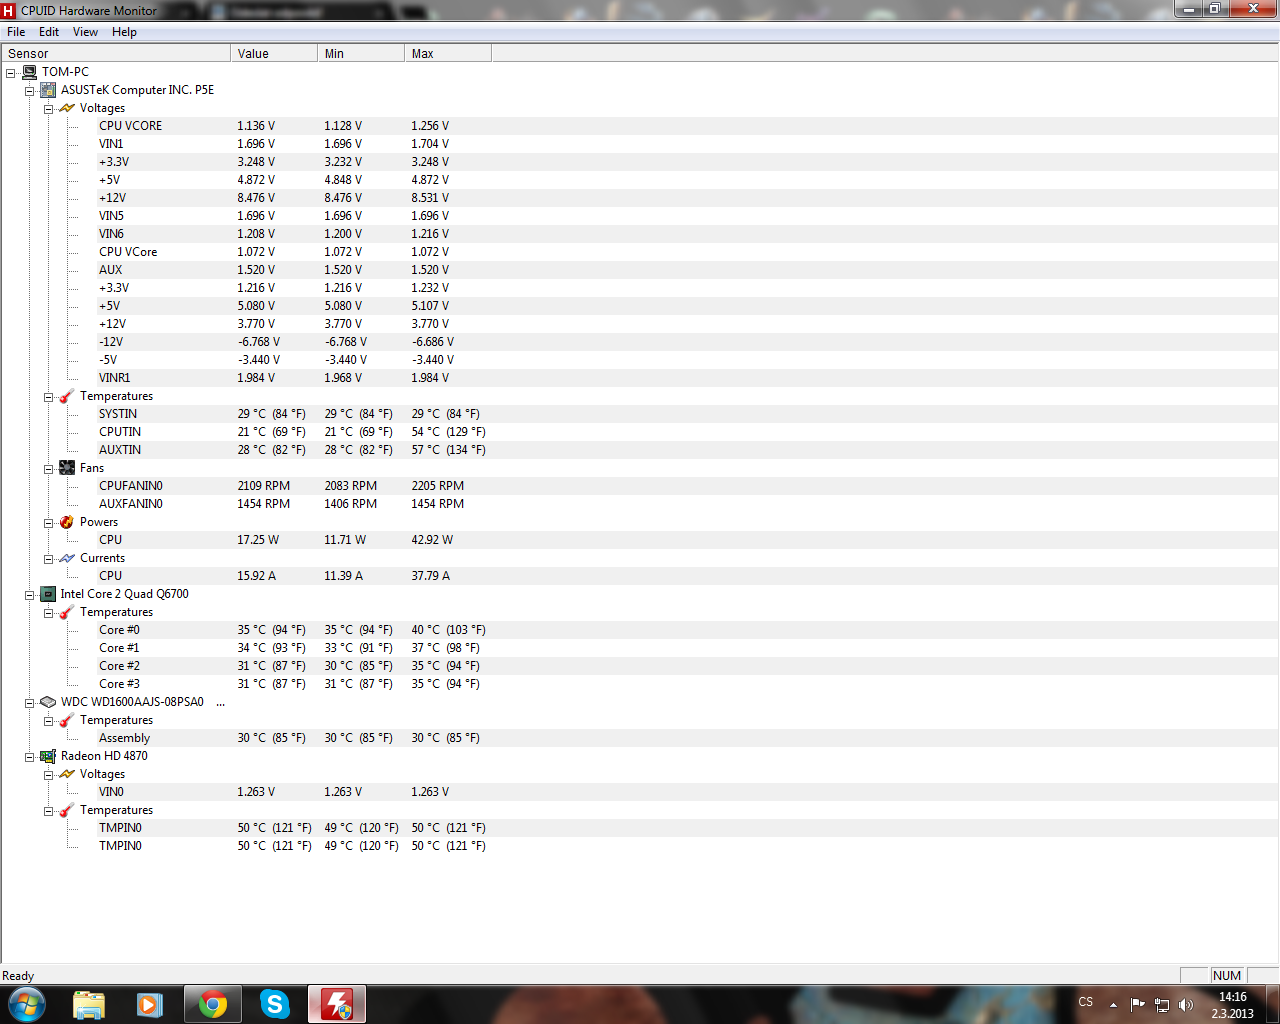Open the Help menu
The image size is (1280, 1024).
click(124, 32)
